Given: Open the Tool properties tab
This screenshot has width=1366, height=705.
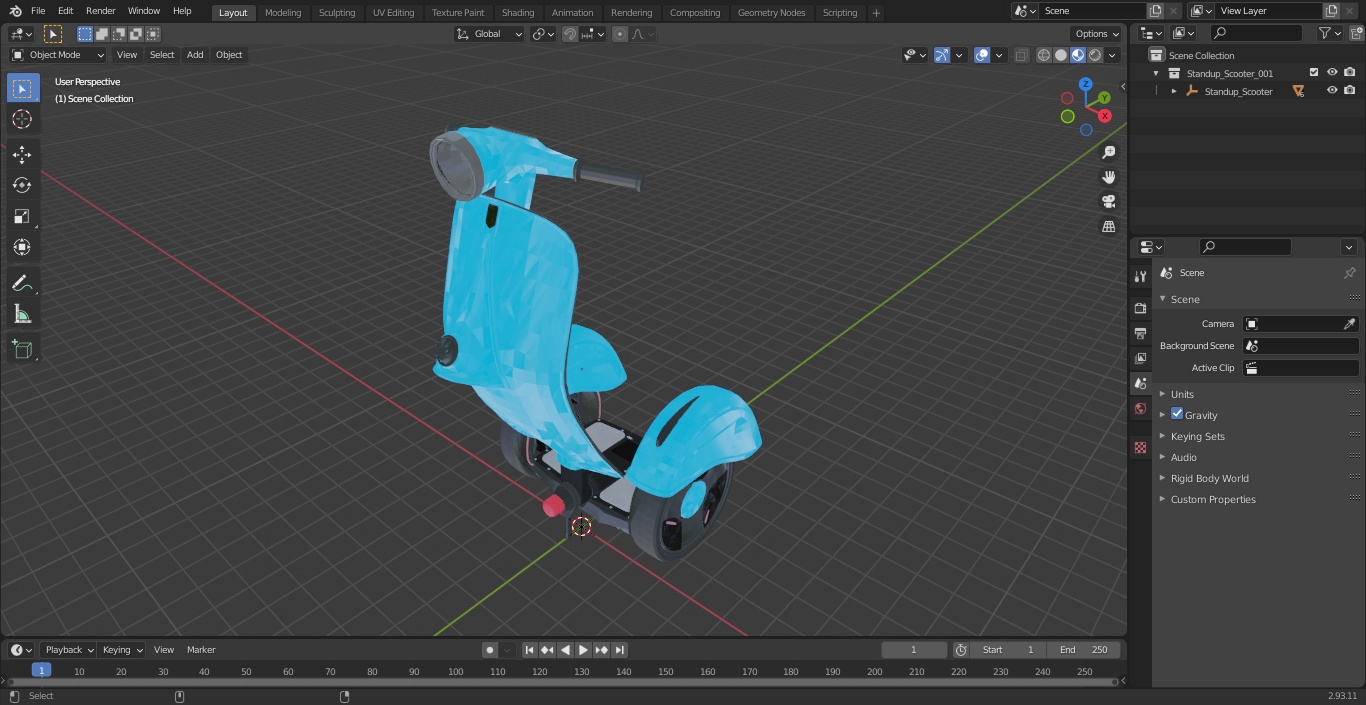Looking at the screenshot, I should pyautogui.click(x=1140, y=276).
